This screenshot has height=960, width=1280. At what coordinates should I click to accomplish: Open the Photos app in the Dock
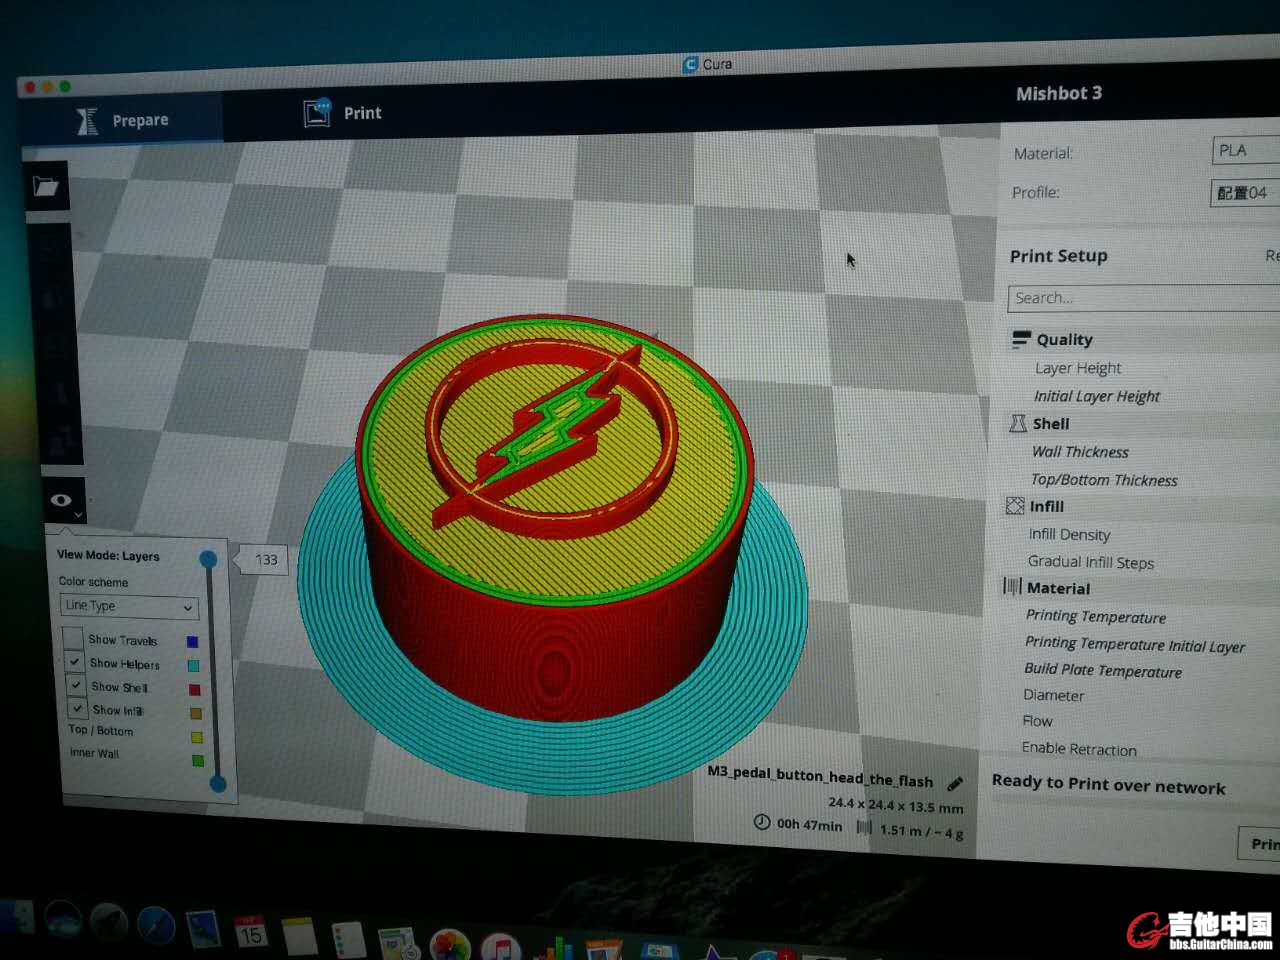coord(449,945)
